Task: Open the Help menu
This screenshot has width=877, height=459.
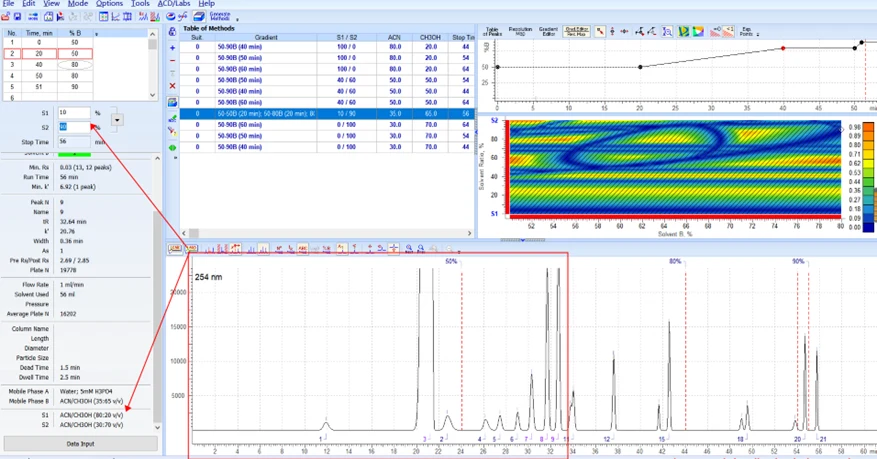Action: pos(206,3)
